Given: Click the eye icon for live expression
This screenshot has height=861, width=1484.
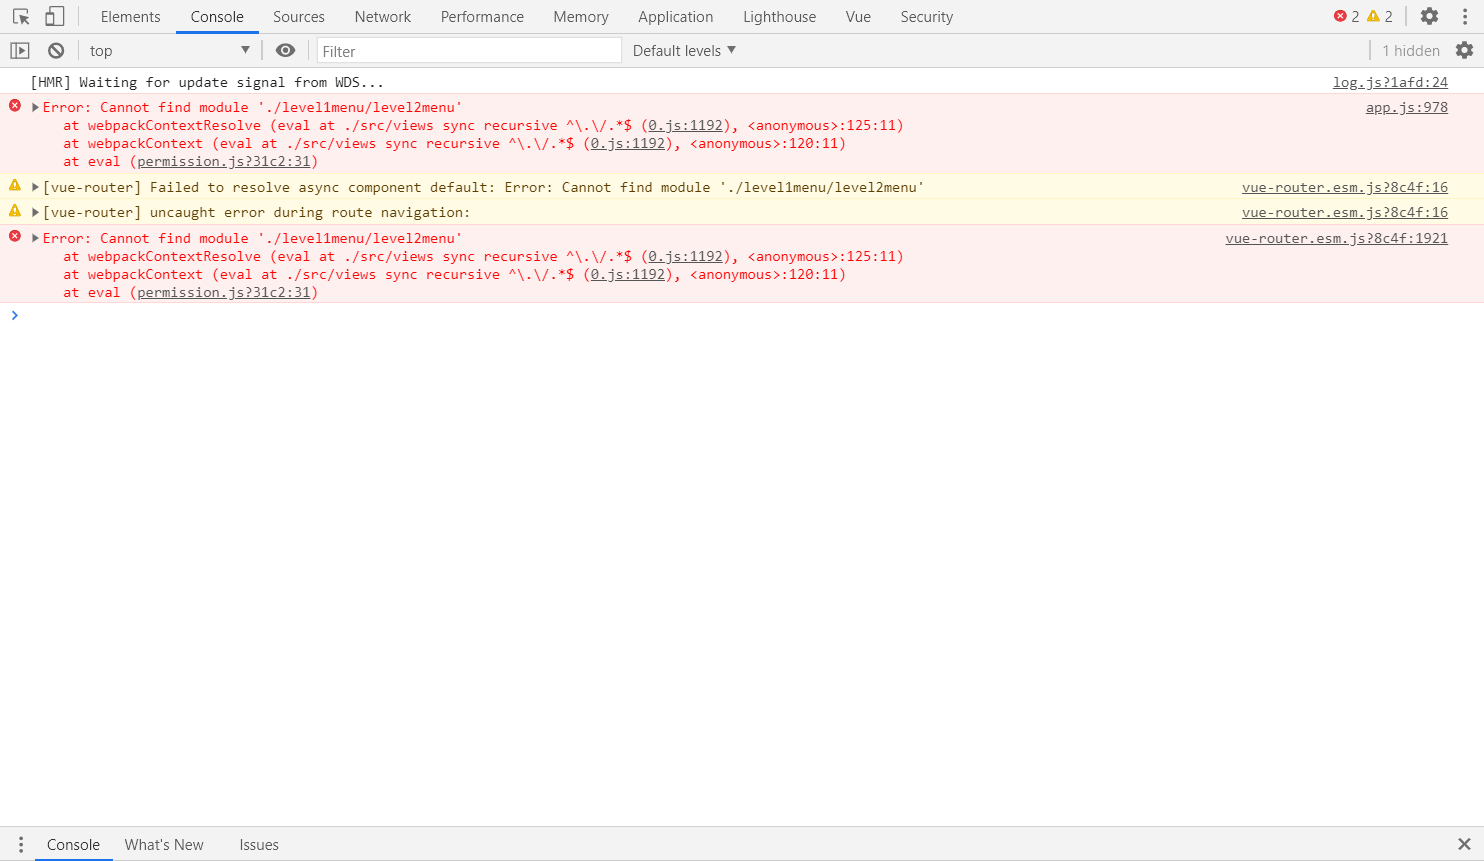Looking at the screenshot, I should [285, 51].
